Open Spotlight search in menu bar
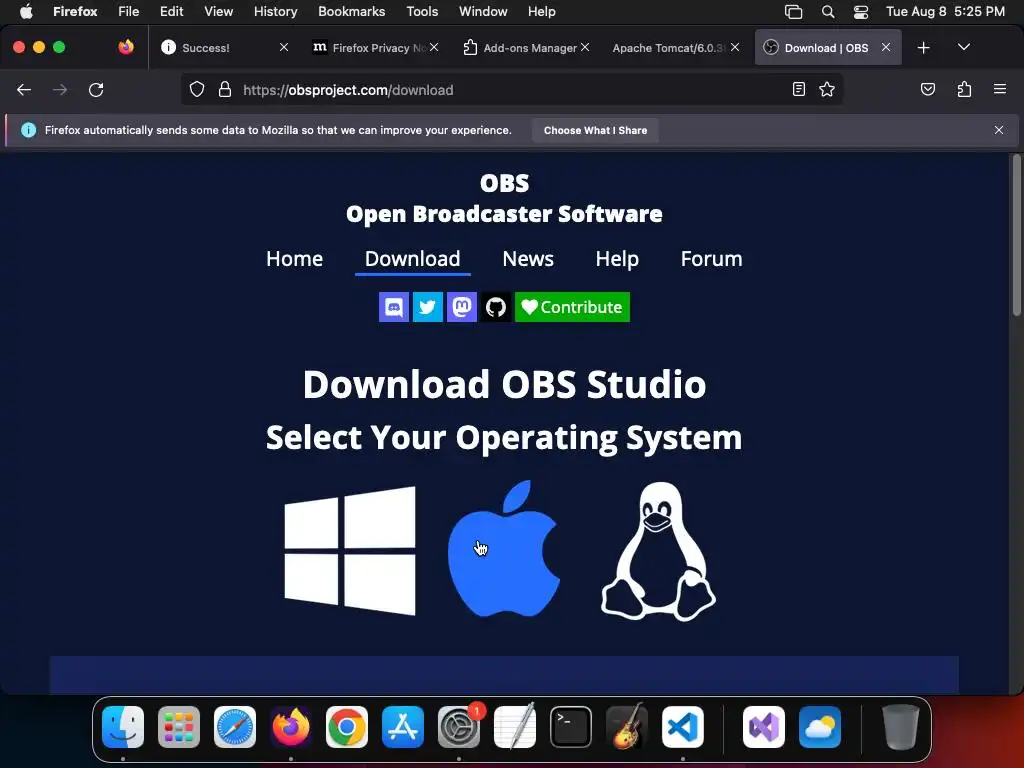This screenshot has width=1024, height=768. pyautogui.click(x=828, y=11)
